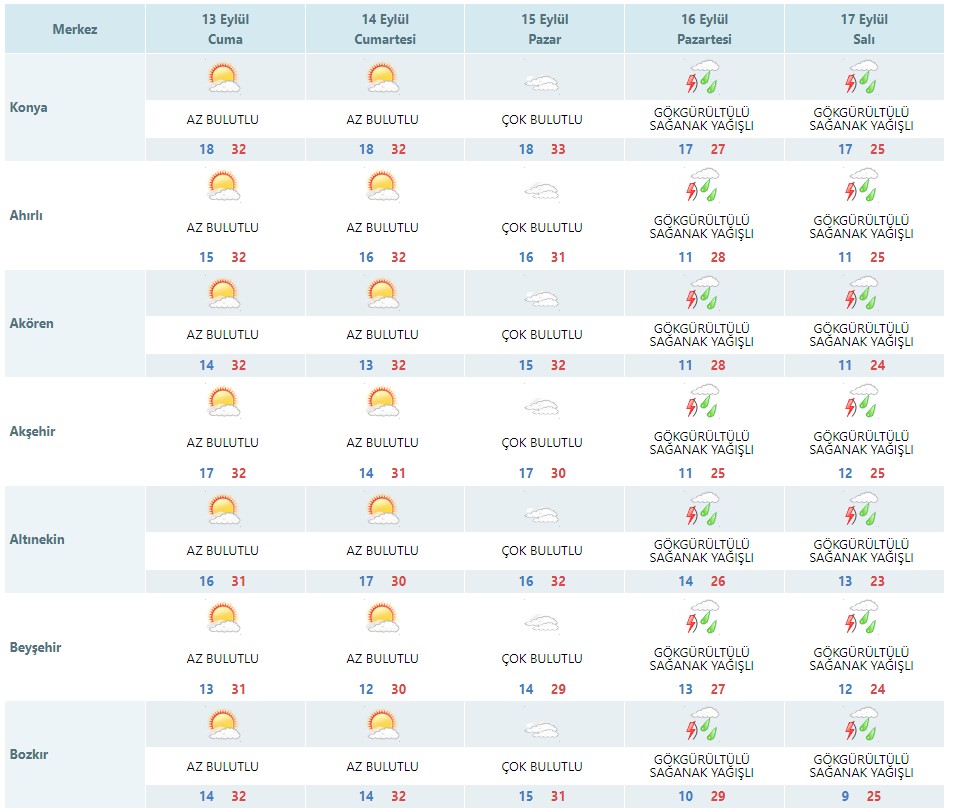Select the 17 Eylül Salı column header
954x809 pixels.
(864, 29)
